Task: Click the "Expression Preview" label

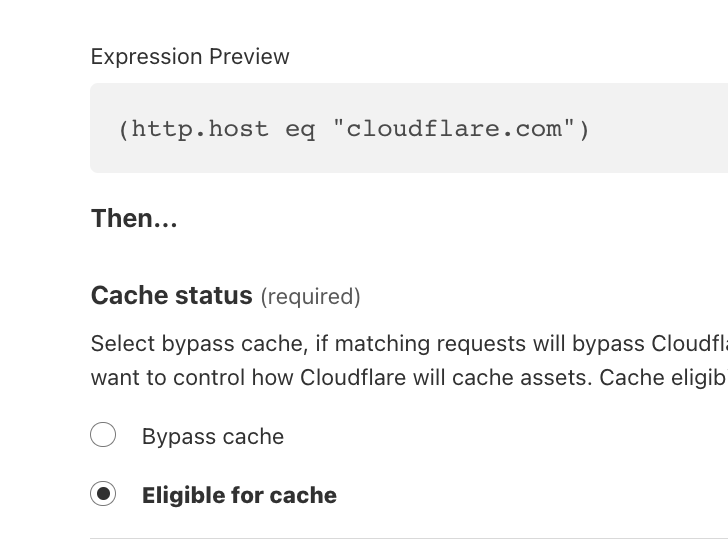Action: 190,57
